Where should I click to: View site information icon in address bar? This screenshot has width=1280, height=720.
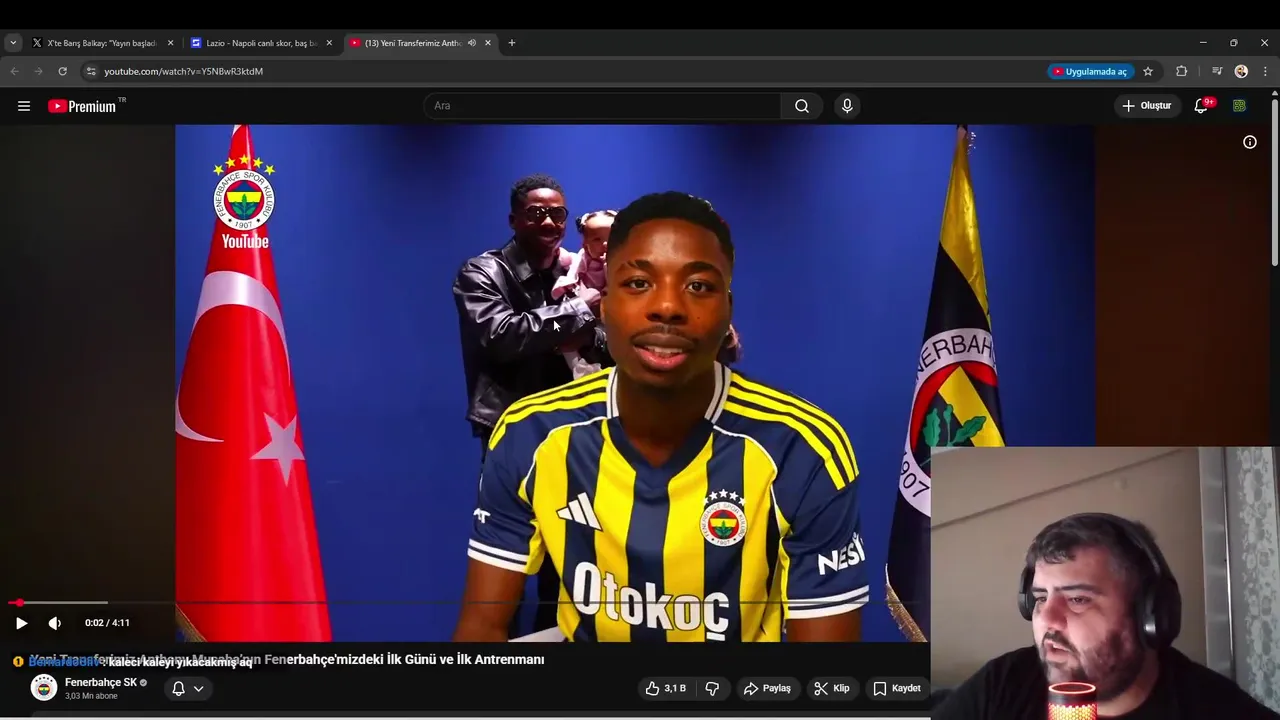coord(91,71)
